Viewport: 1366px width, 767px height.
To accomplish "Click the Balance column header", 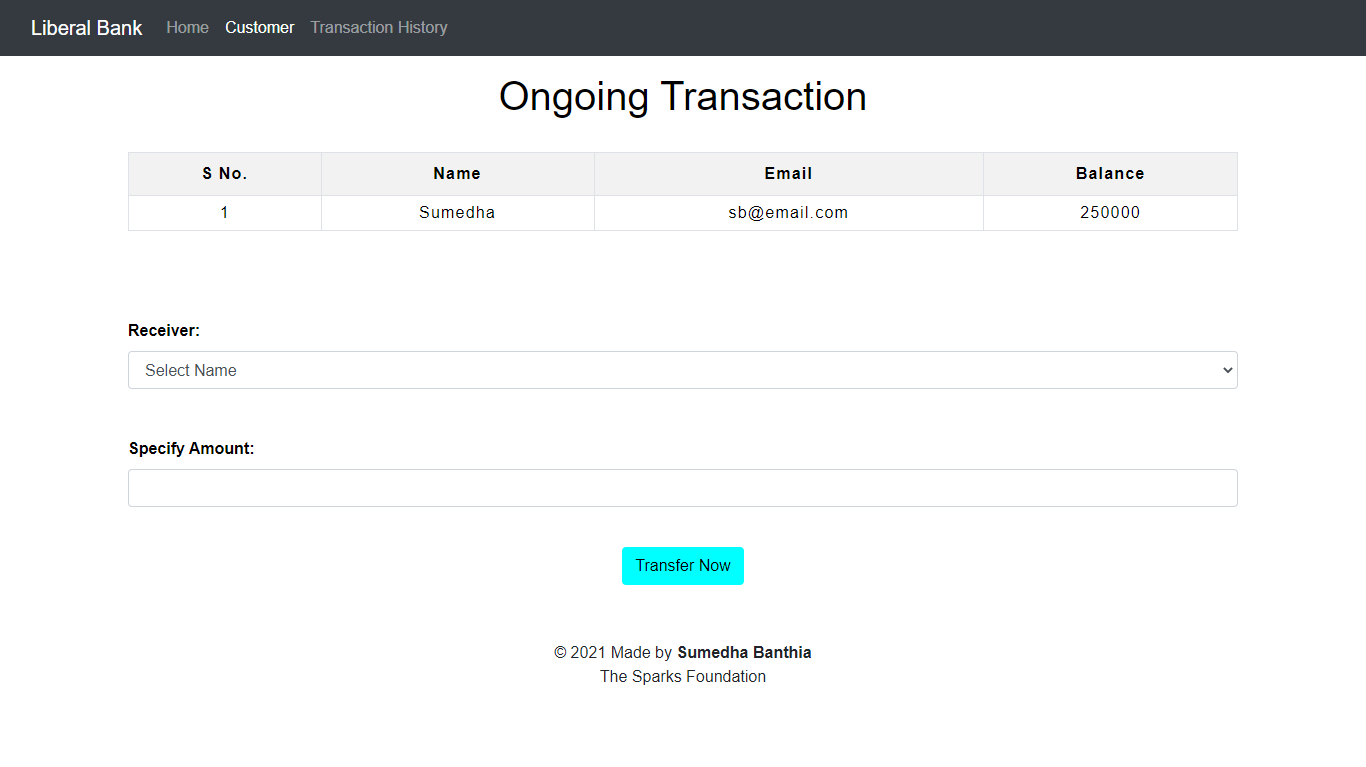I will point(1109,173).
